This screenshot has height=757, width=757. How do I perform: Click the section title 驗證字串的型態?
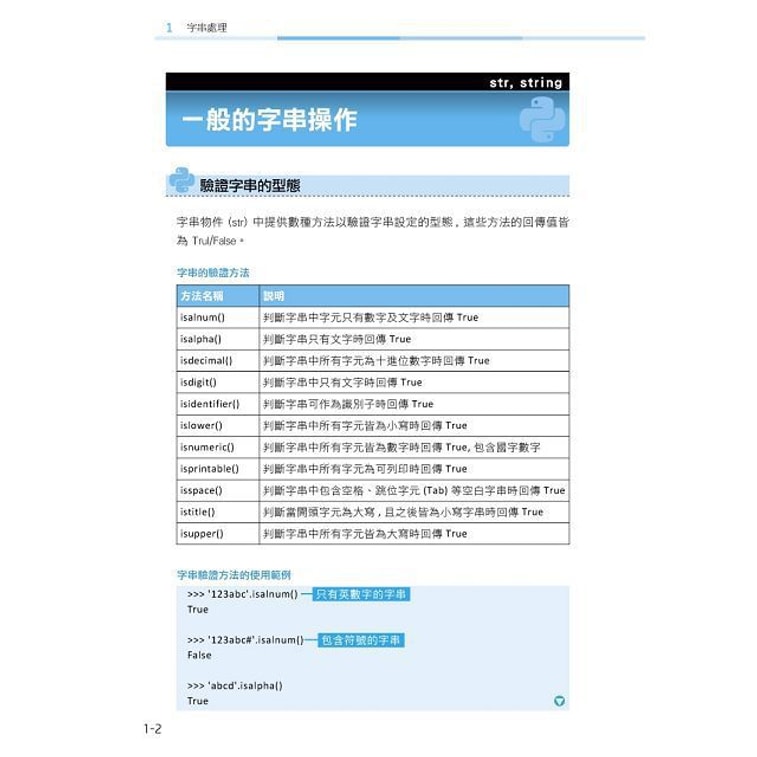click(x=250, y=185)
